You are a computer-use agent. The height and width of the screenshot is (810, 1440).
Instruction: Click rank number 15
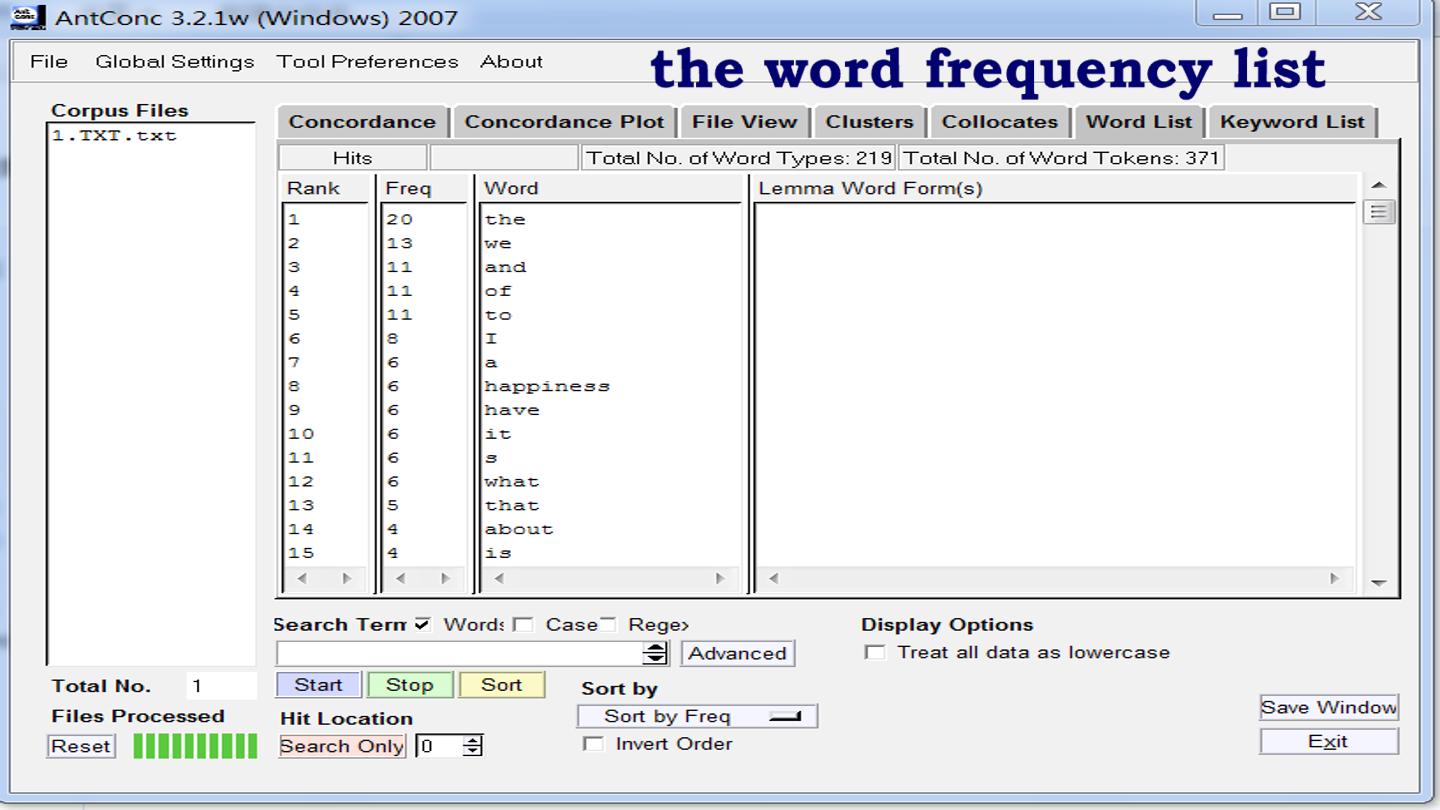coord(301,553)
